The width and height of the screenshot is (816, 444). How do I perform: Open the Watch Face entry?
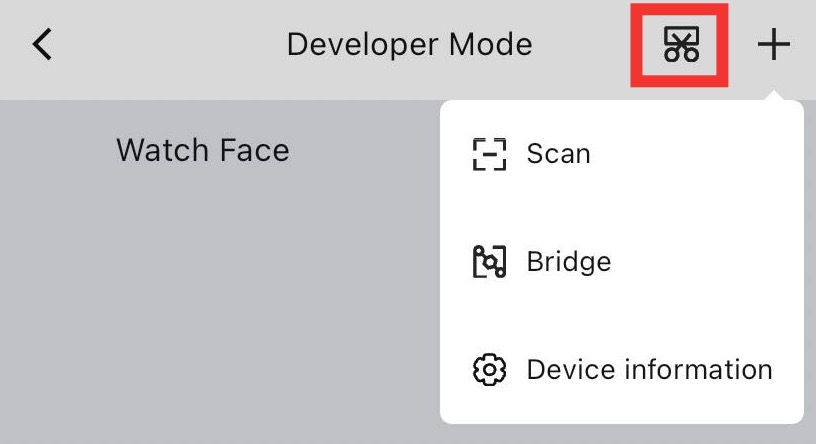coord(203,151)
